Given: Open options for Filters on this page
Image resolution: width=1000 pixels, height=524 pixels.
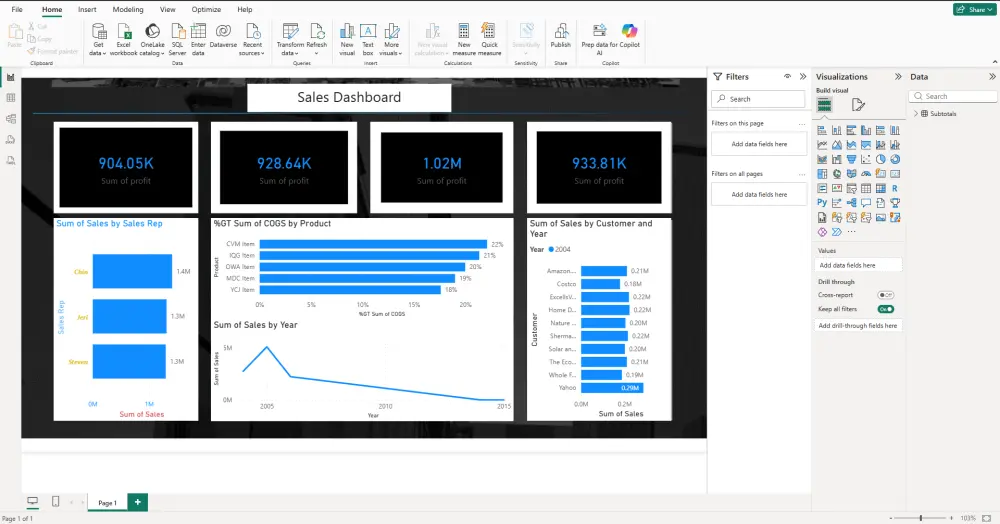Looking at the screenshot, I should 802,124.
